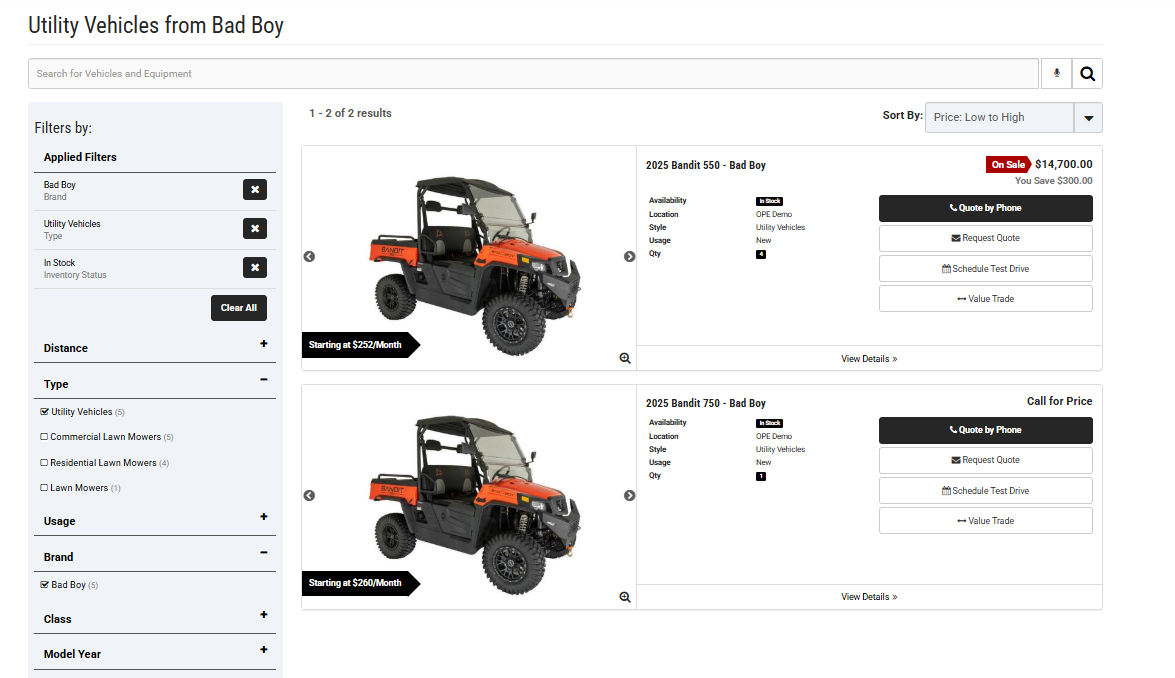This screenshot has width=1175, height=678.
Task: Show next image of Bandit 750
Action: pyautogui.click(x=629, y=495)
